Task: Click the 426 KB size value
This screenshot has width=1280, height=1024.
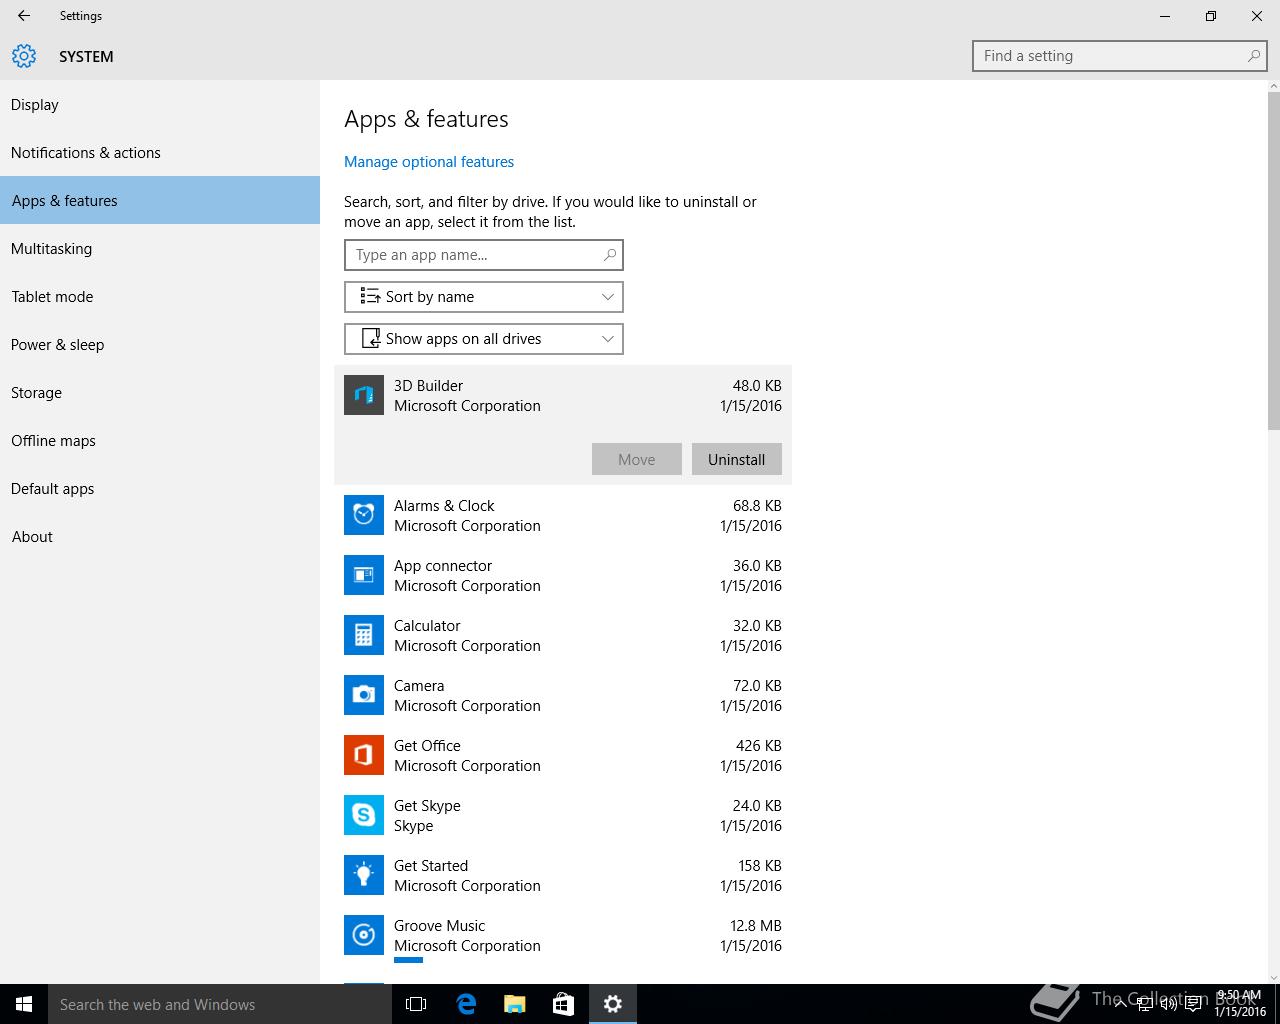Action: 759,746
